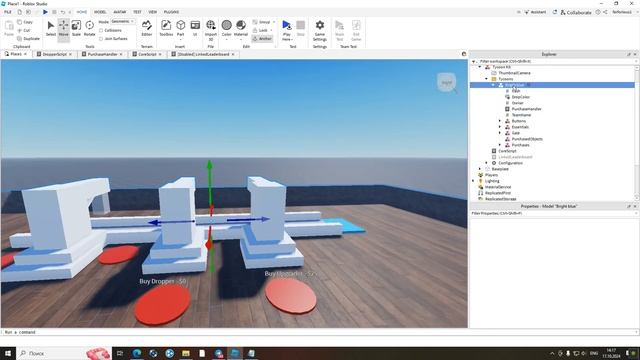Click the Copy button
Viewport: 640px width, 360px height.
25,22
